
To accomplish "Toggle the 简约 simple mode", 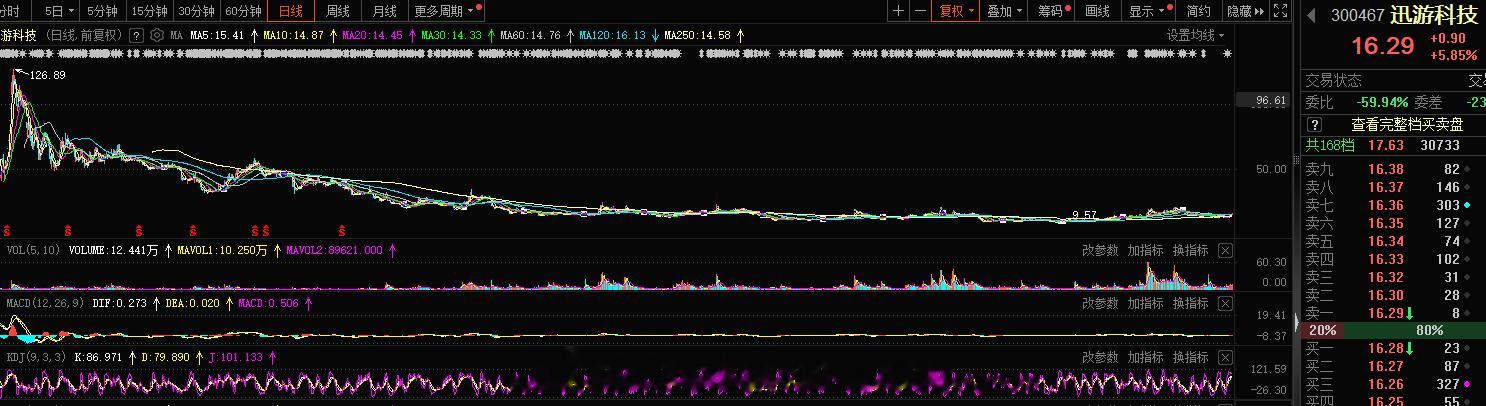I will click(1198, 11).
